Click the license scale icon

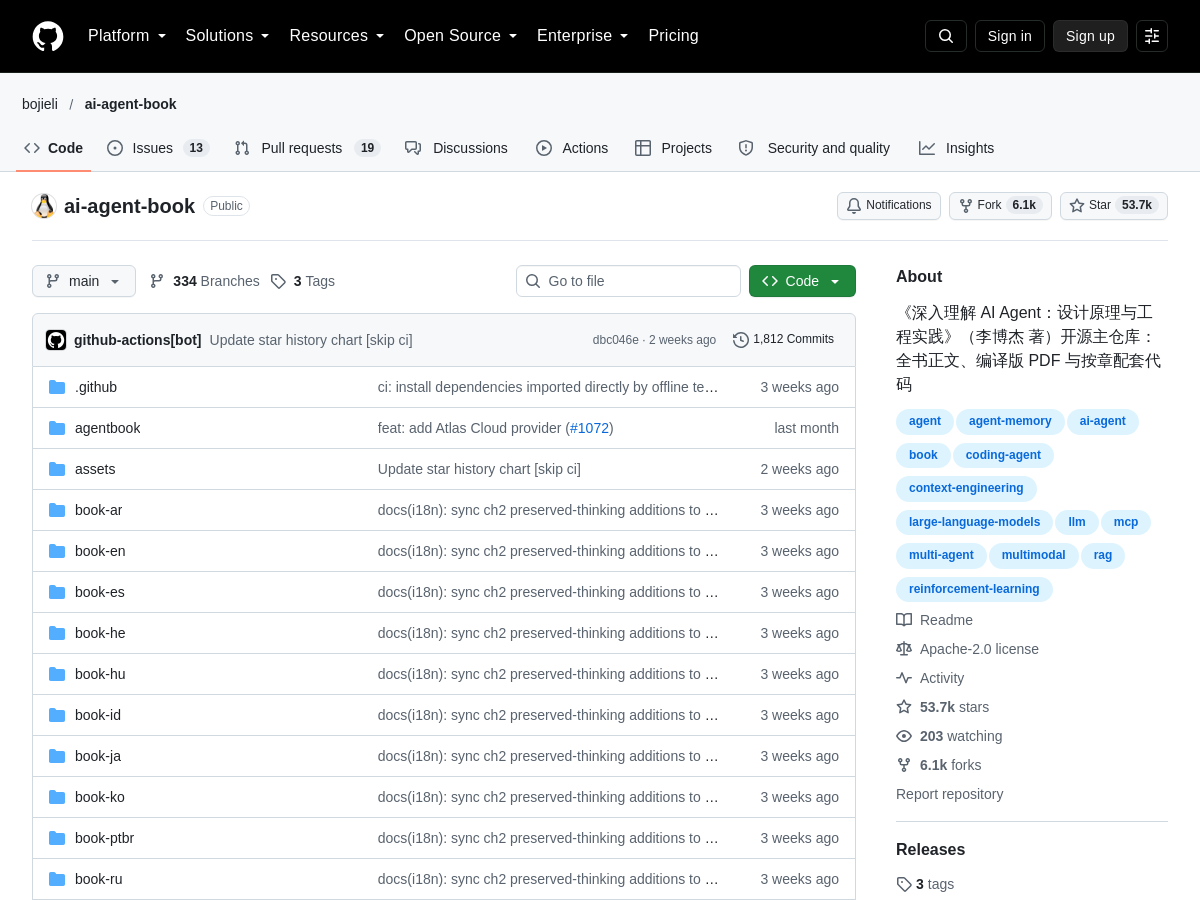[x=904, y=649]
